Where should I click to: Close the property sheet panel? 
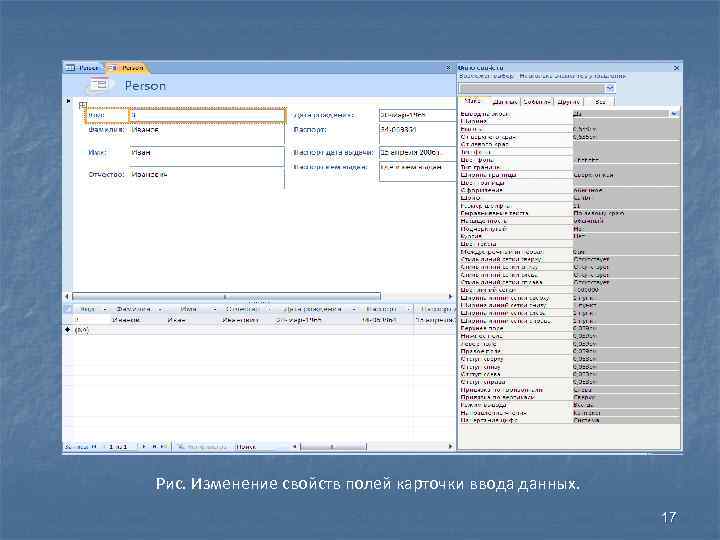pos(676,68)
